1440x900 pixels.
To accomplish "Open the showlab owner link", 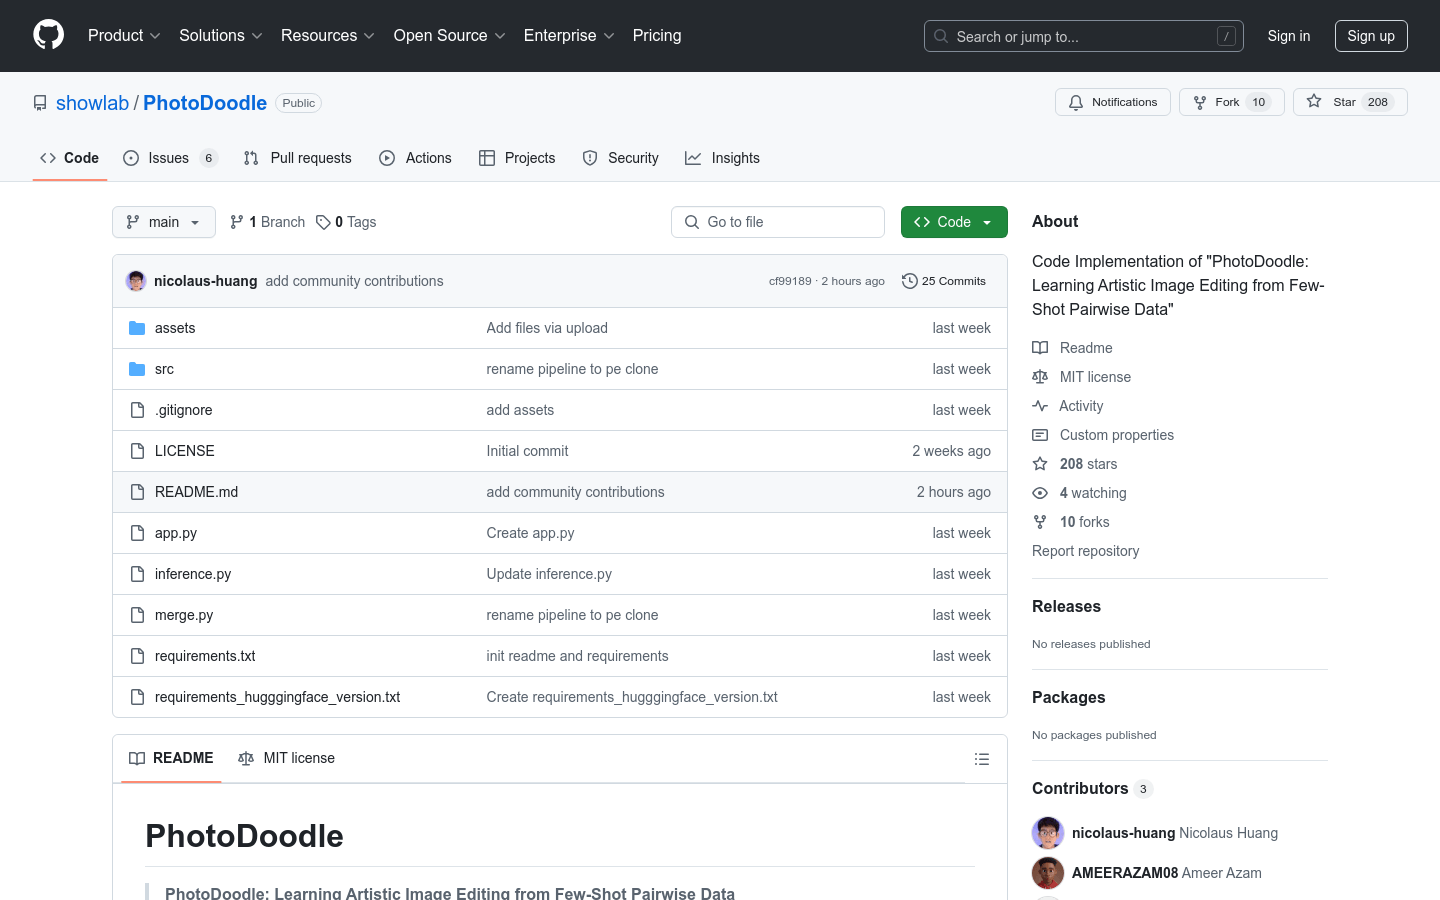I will [92, 103].
